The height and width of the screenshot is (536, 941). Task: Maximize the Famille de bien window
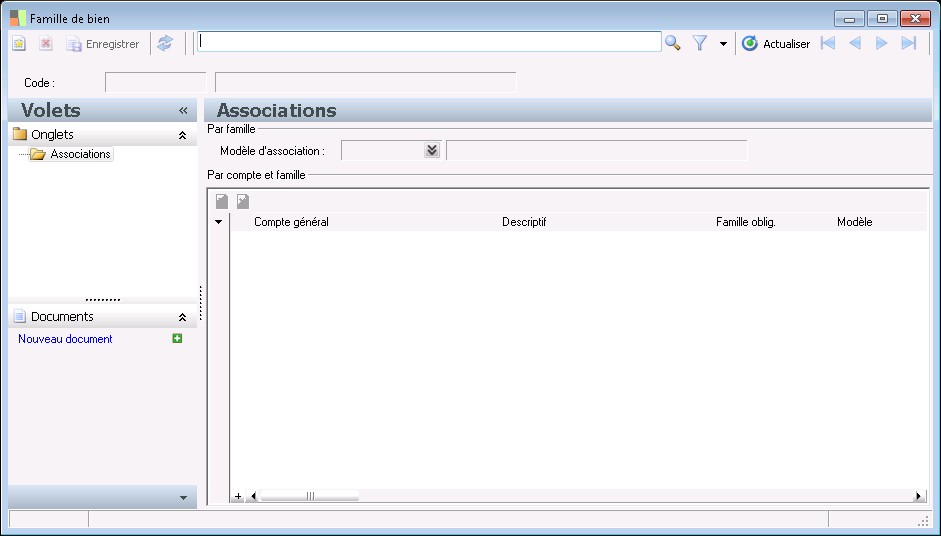coord(882,19)
